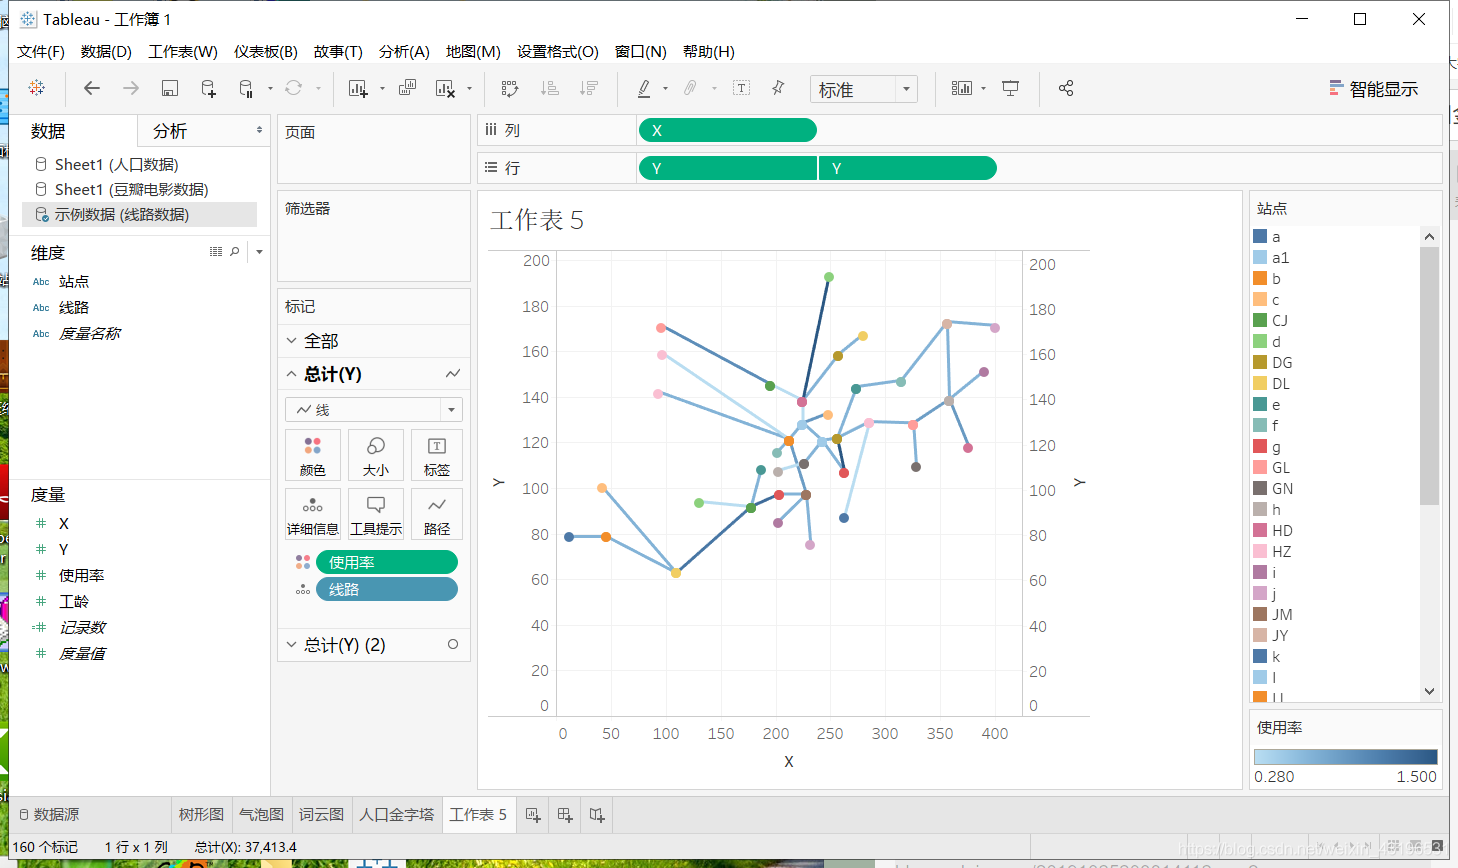Open the 文件(F) menu
The height and width of the screenshot is (868, 1458).
(41, 51)
